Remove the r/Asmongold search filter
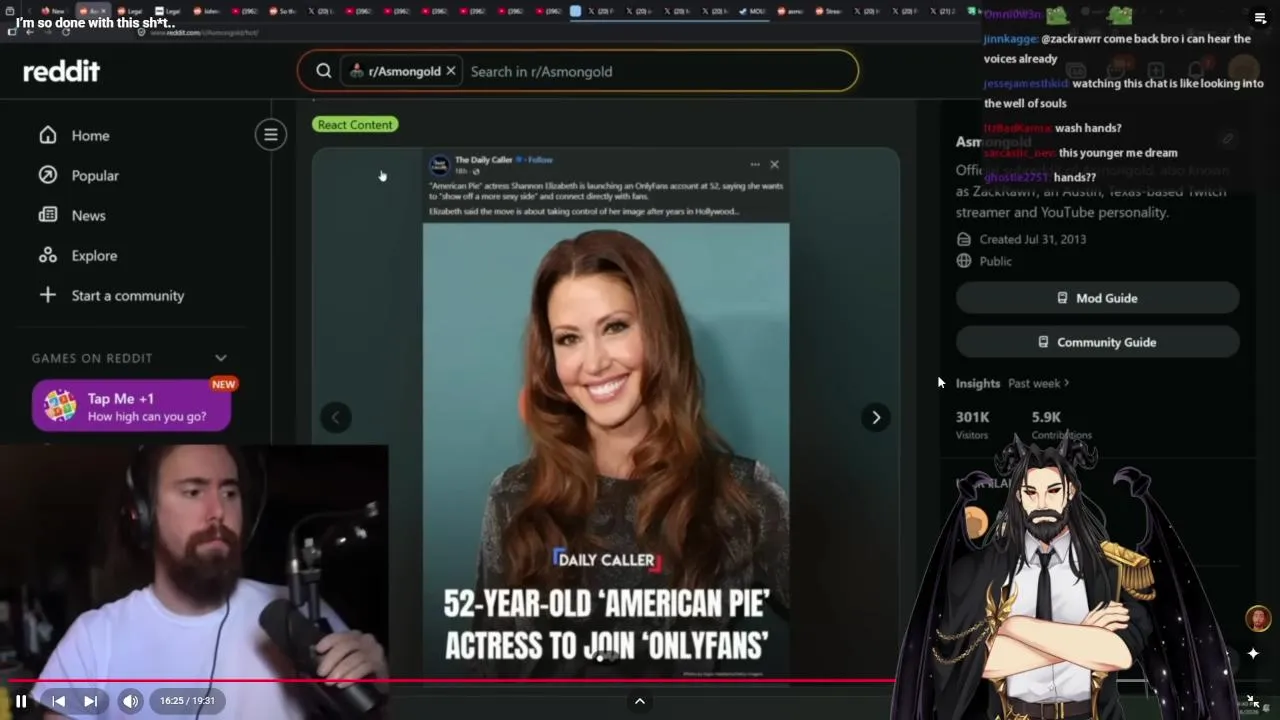Image resolution: width=1280 pixels, height=720 pixels. [x=451, y=71]
